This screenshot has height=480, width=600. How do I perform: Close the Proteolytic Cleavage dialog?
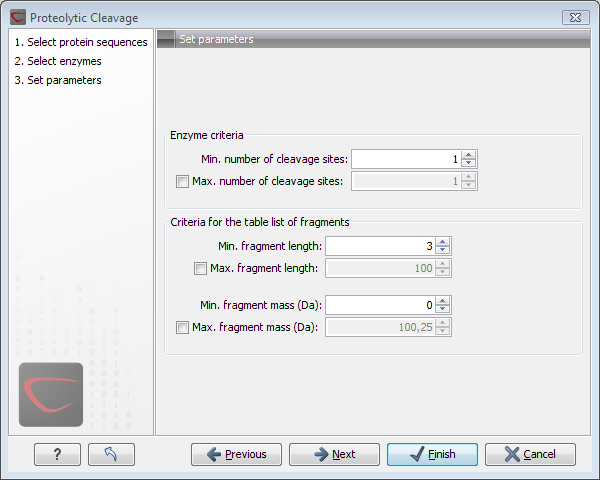coord(575,18)
